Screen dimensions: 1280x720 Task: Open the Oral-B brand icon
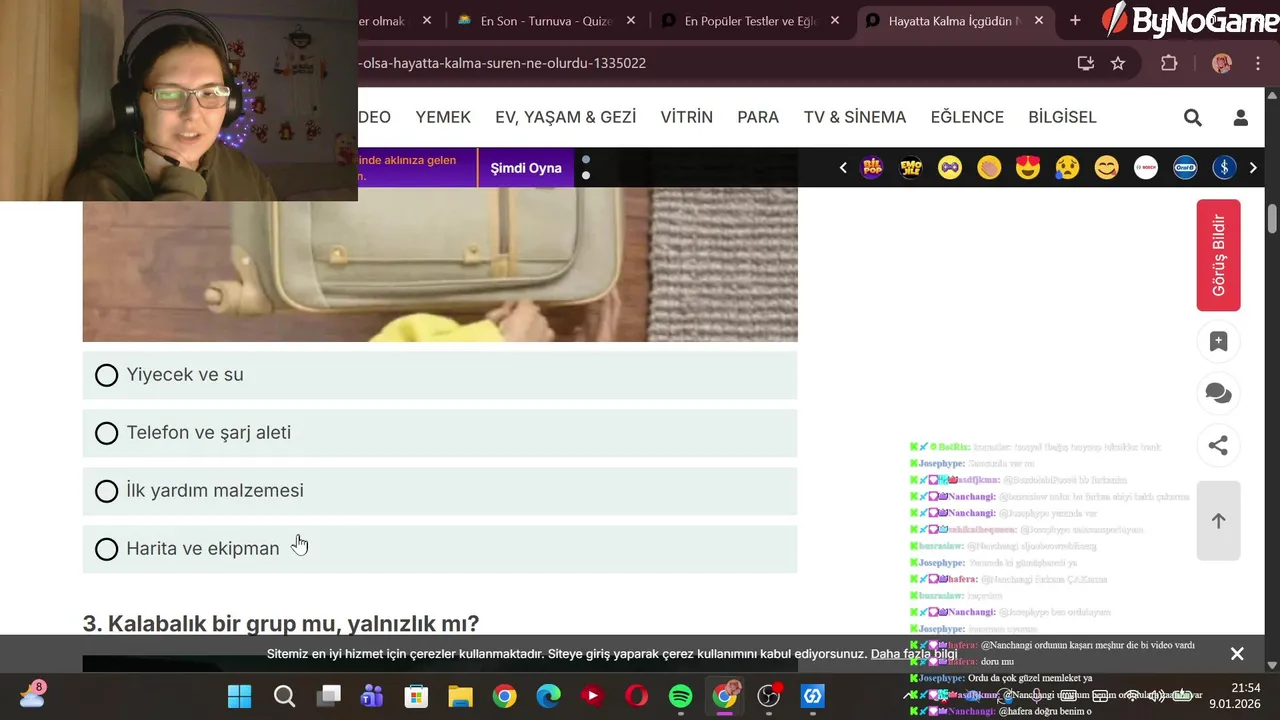point(1185,168)
